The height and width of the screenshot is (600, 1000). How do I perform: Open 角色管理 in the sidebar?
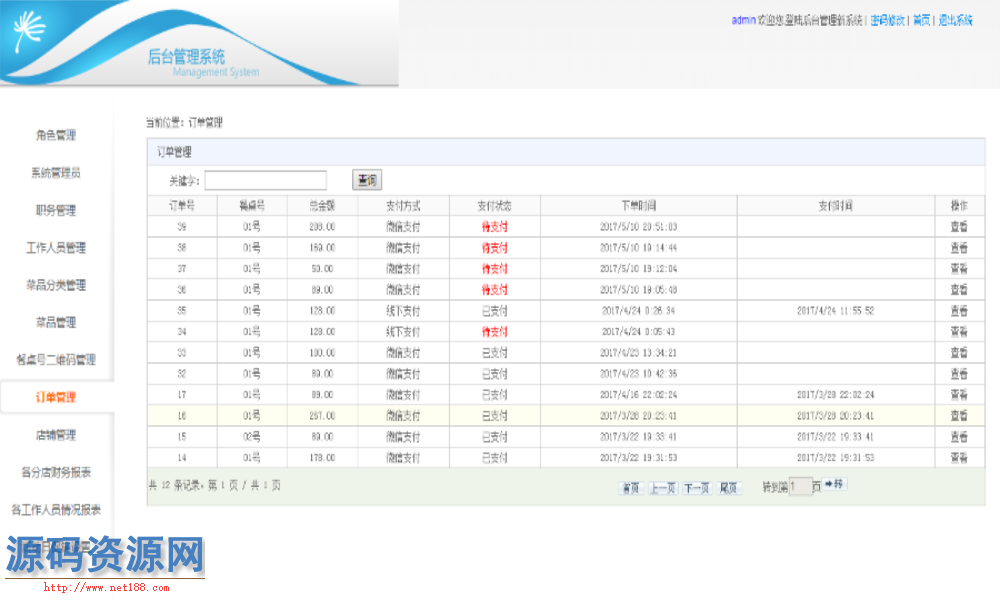(x=56, y=135)
